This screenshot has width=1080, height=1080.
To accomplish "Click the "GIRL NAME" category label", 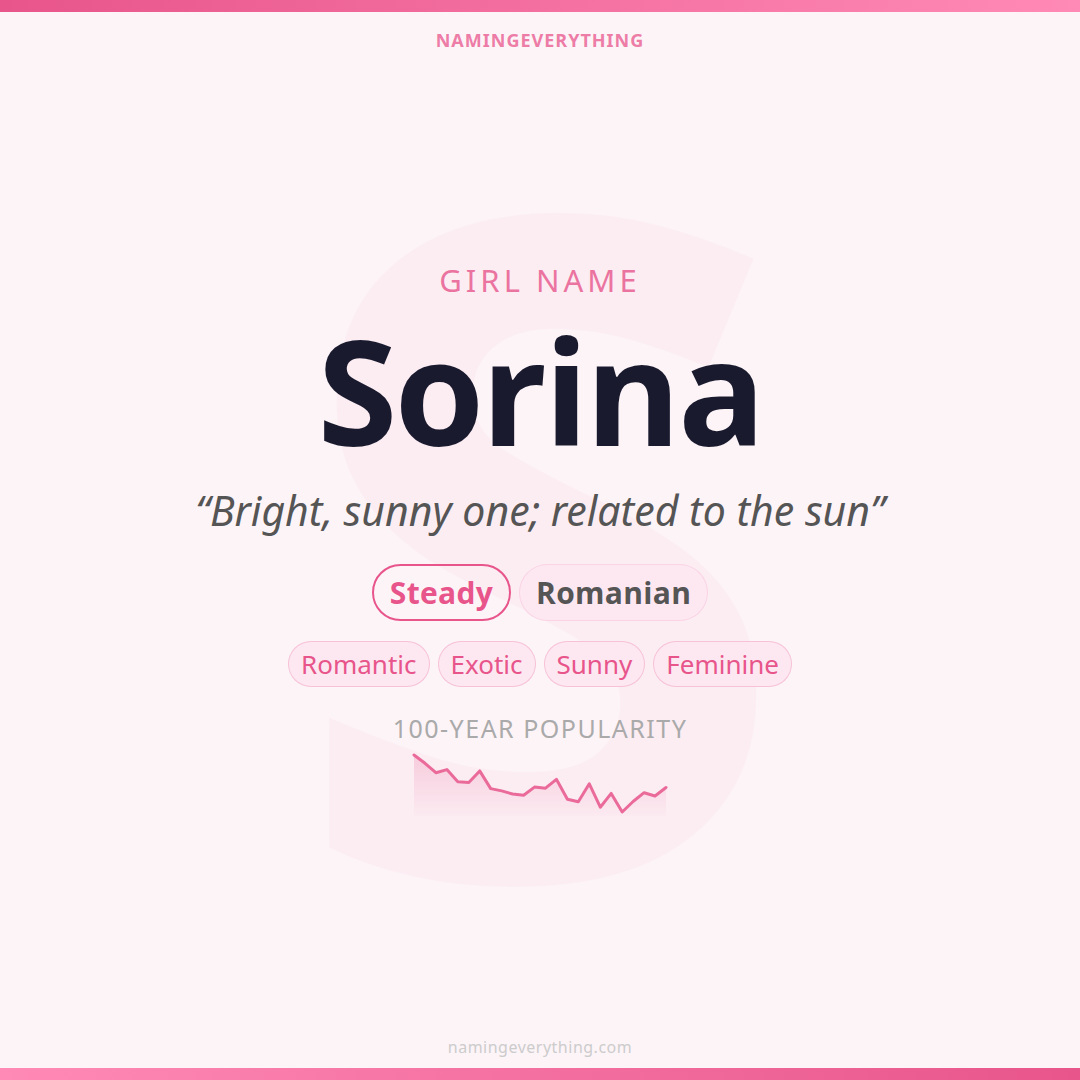I will tap(540, 282).
